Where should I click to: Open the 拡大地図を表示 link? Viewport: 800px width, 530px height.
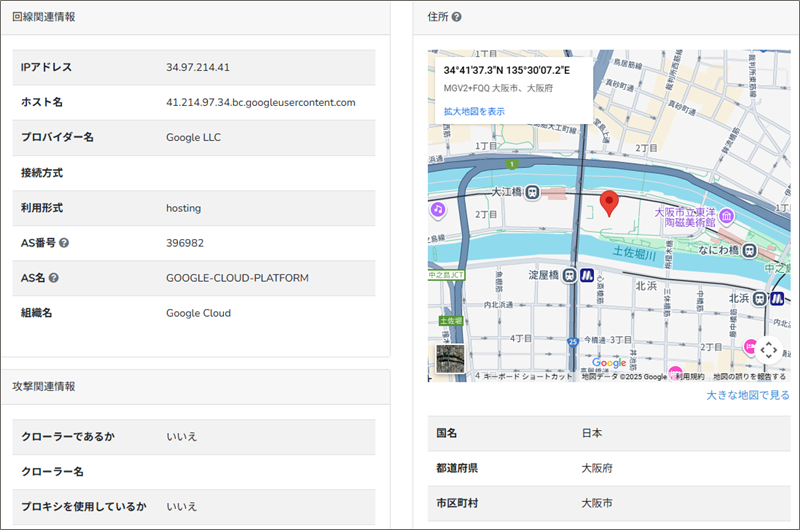(474, 111)
